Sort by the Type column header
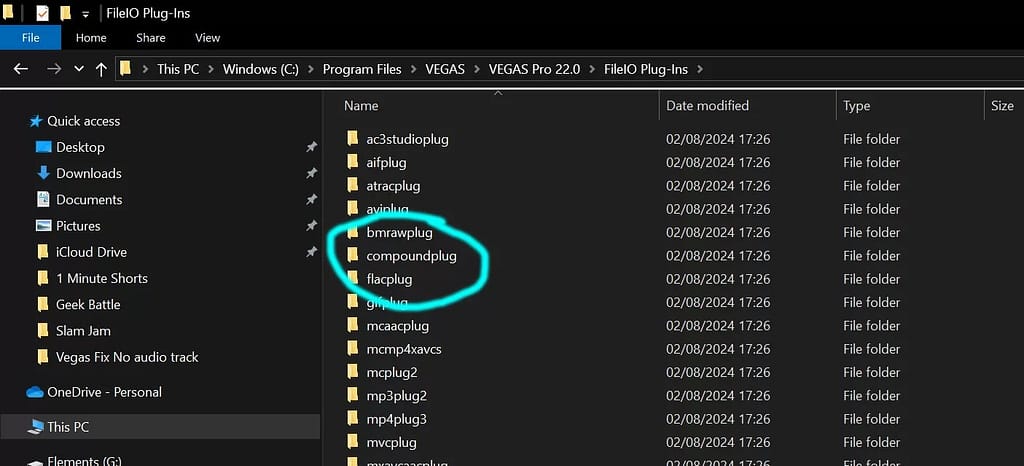Image resolution: width=1024 pixels, height=466 pixels. click(856, 106)
